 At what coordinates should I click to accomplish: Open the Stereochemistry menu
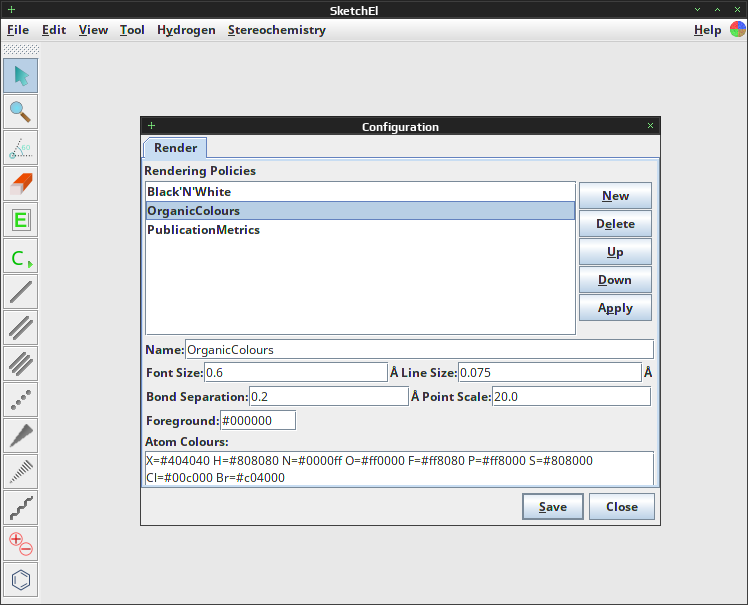click(x=277, y=30)
